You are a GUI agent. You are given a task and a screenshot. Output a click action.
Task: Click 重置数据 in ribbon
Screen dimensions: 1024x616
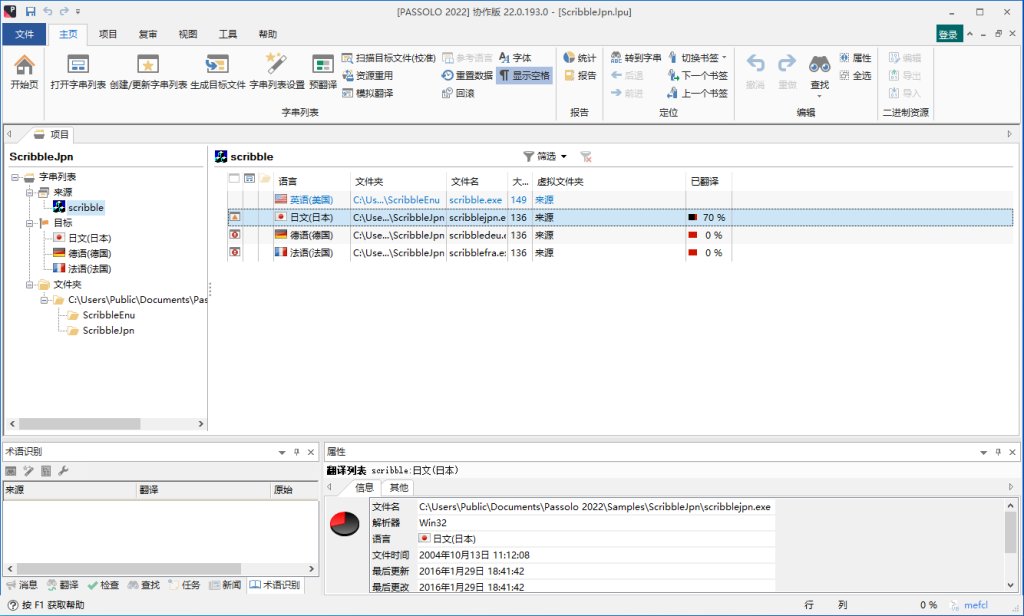click(x=467, y=75)
